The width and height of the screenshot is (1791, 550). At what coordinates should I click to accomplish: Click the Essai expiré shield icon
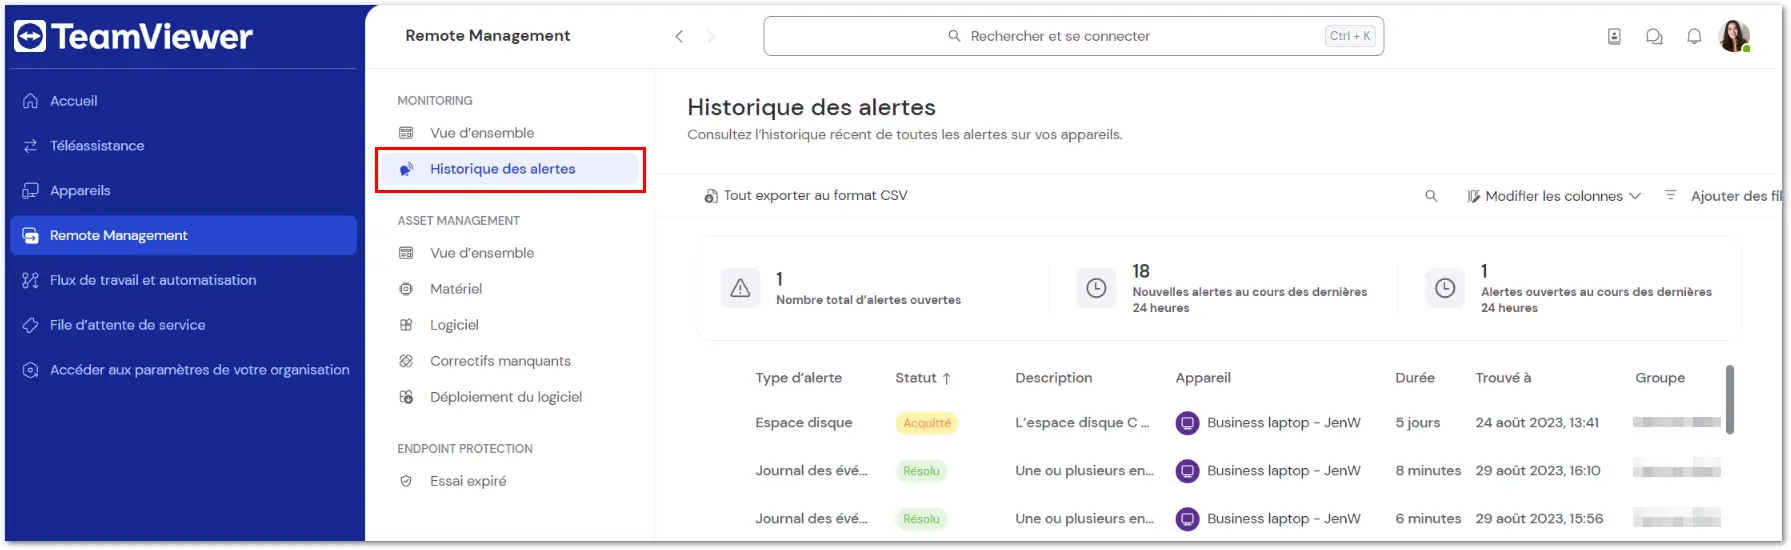click(x=406, y=481)
